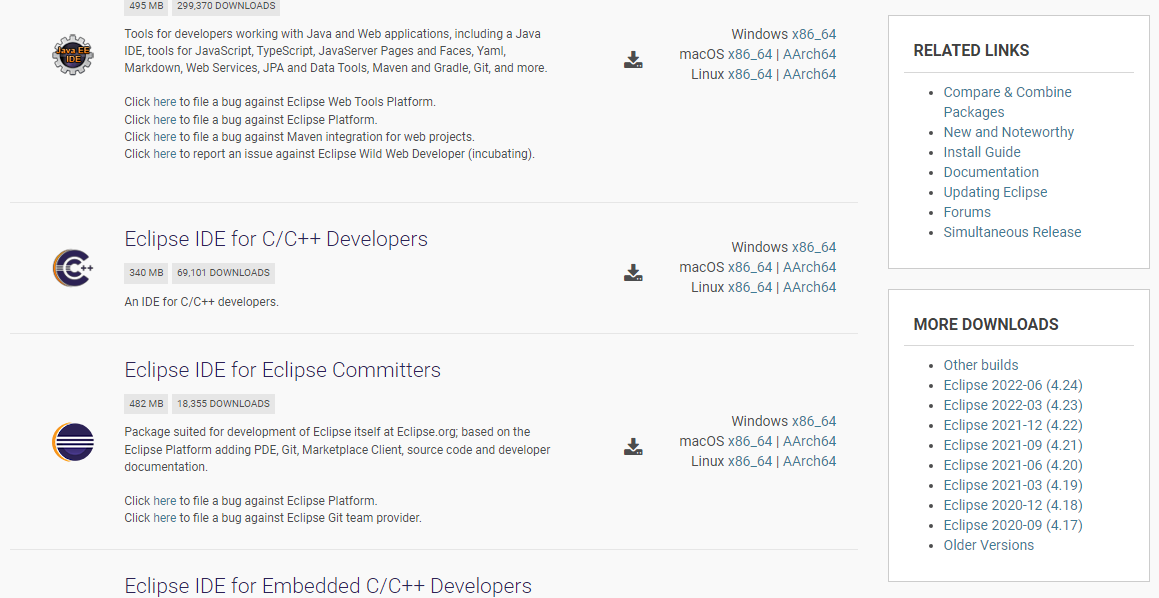Open Eclipse 2020-09 (4.17) downloads
1159x598 pixels.
coord(1013,524)
